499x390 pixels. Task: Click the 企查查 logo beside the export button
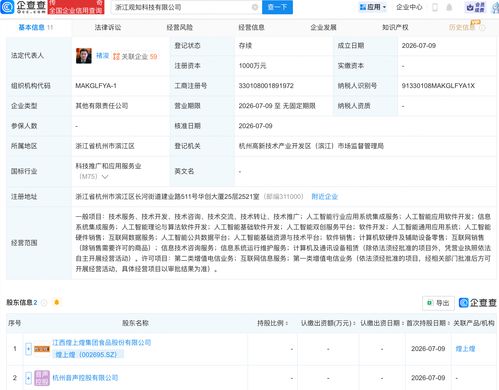point(478,303)
